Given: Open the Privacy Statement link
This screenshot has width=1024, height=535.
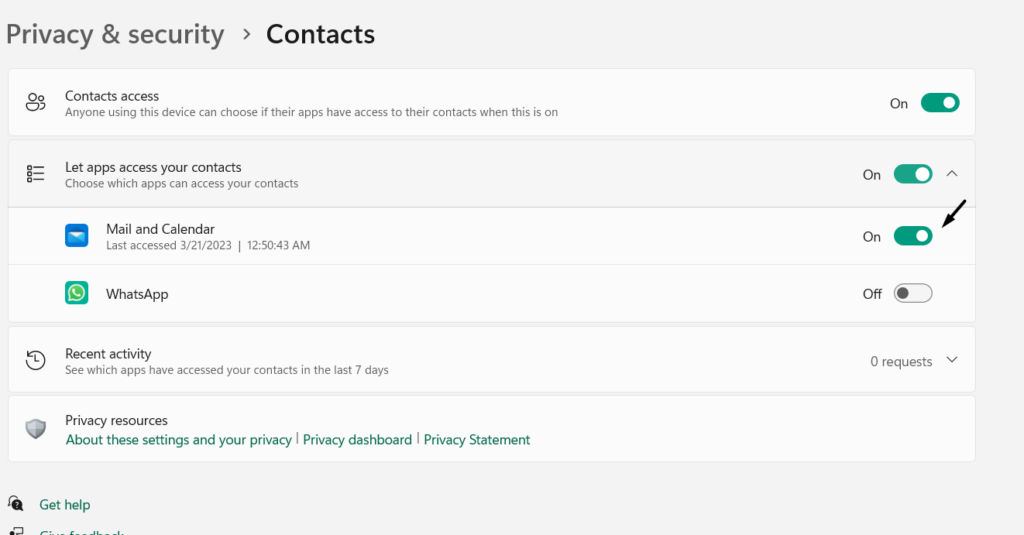Looking at the screenshot, I should click(x=477, y=440).
